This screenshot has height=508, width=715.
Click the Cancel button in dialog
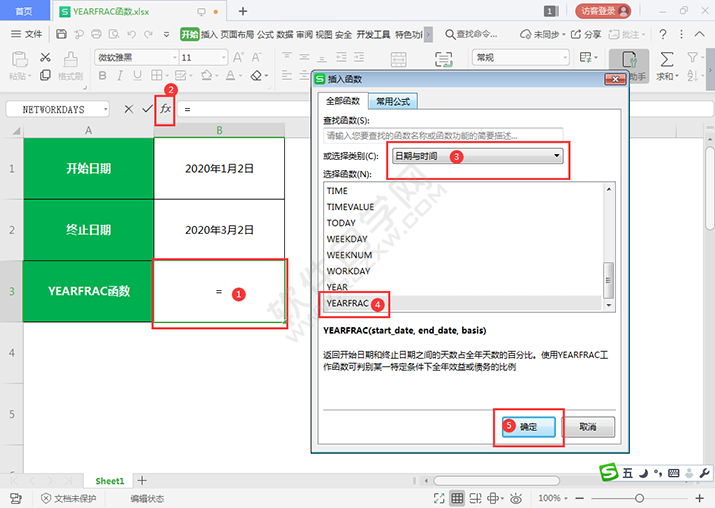(x=588, y=427)
